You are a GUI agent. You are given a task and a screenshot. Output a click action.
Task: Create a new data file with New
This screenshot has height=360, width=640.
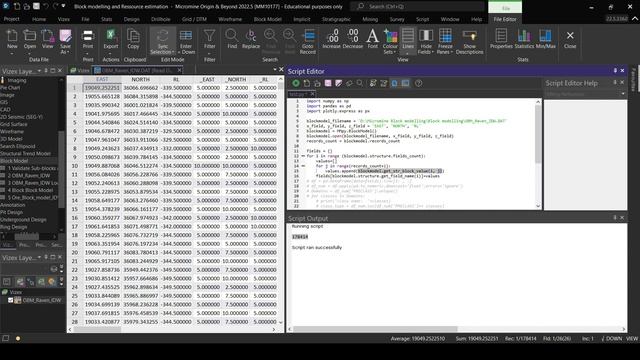[12, 41]
